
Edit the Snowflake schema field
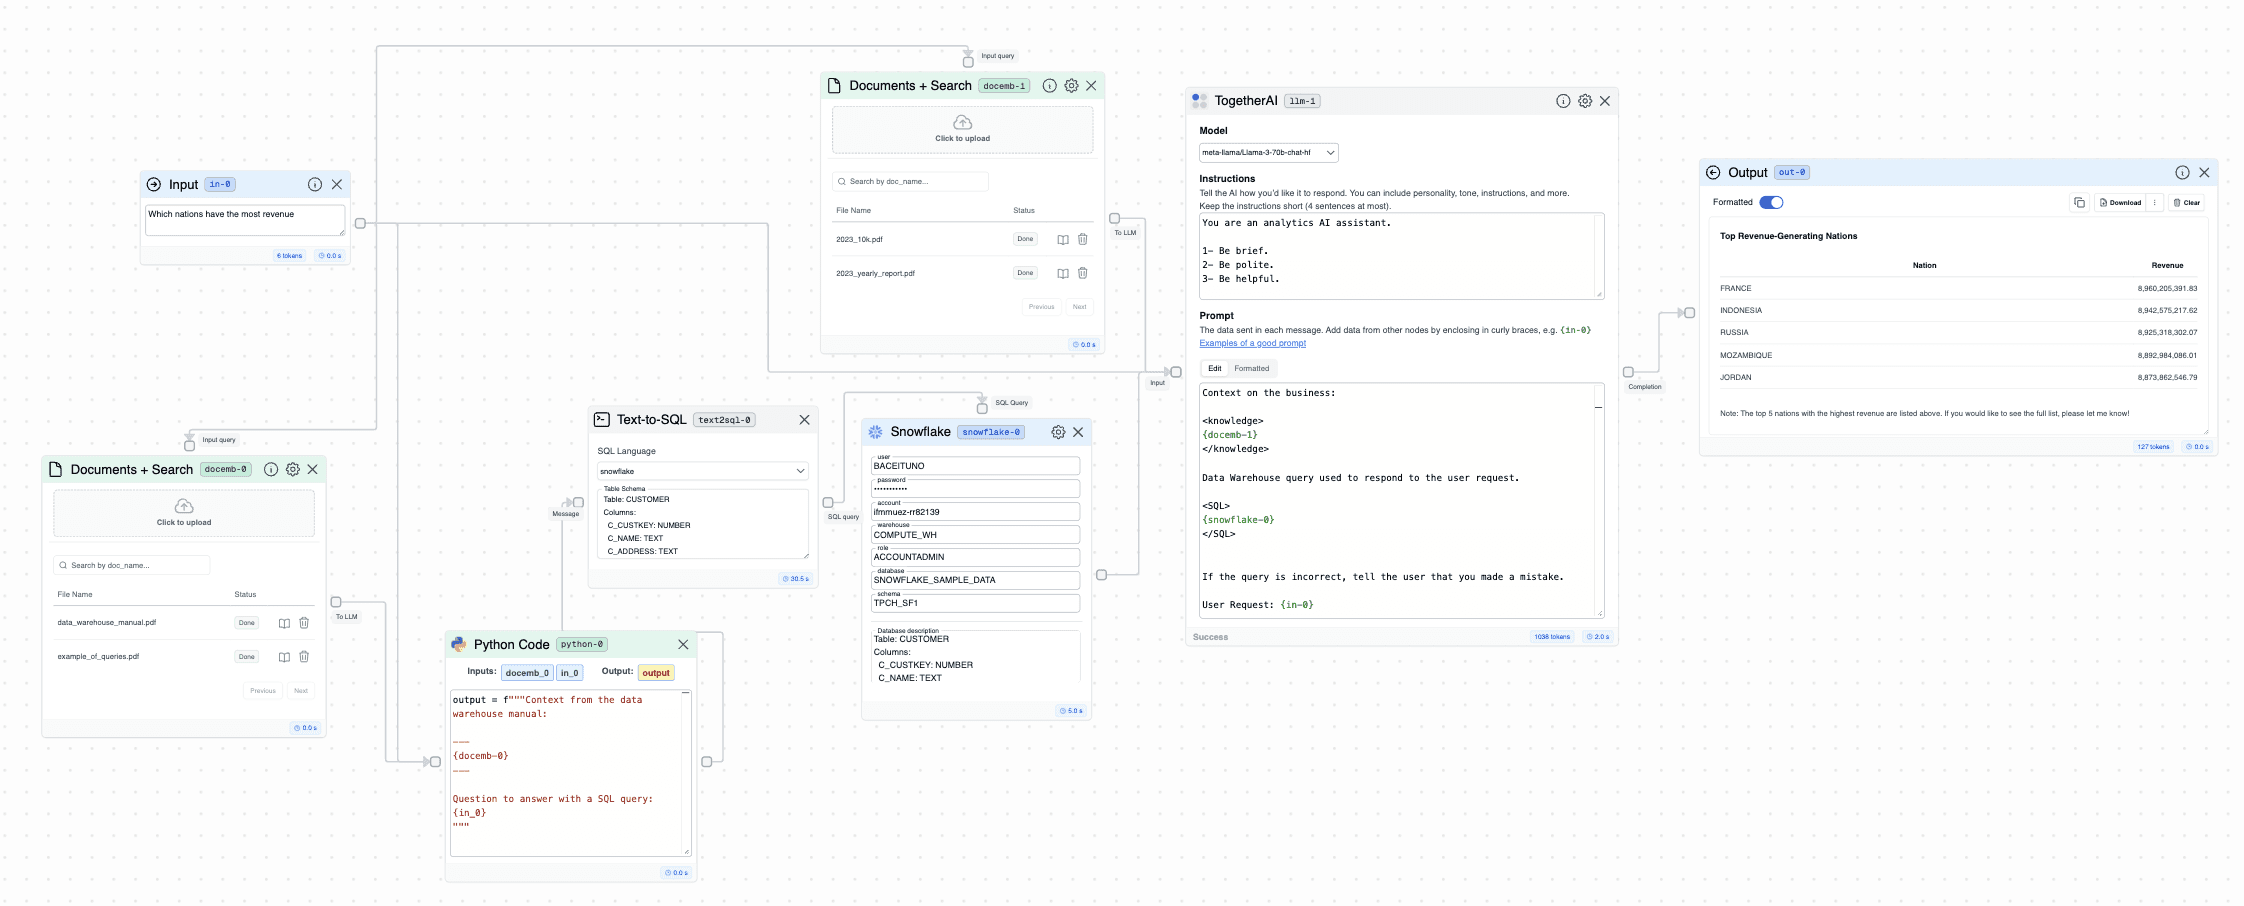(975, 603)
